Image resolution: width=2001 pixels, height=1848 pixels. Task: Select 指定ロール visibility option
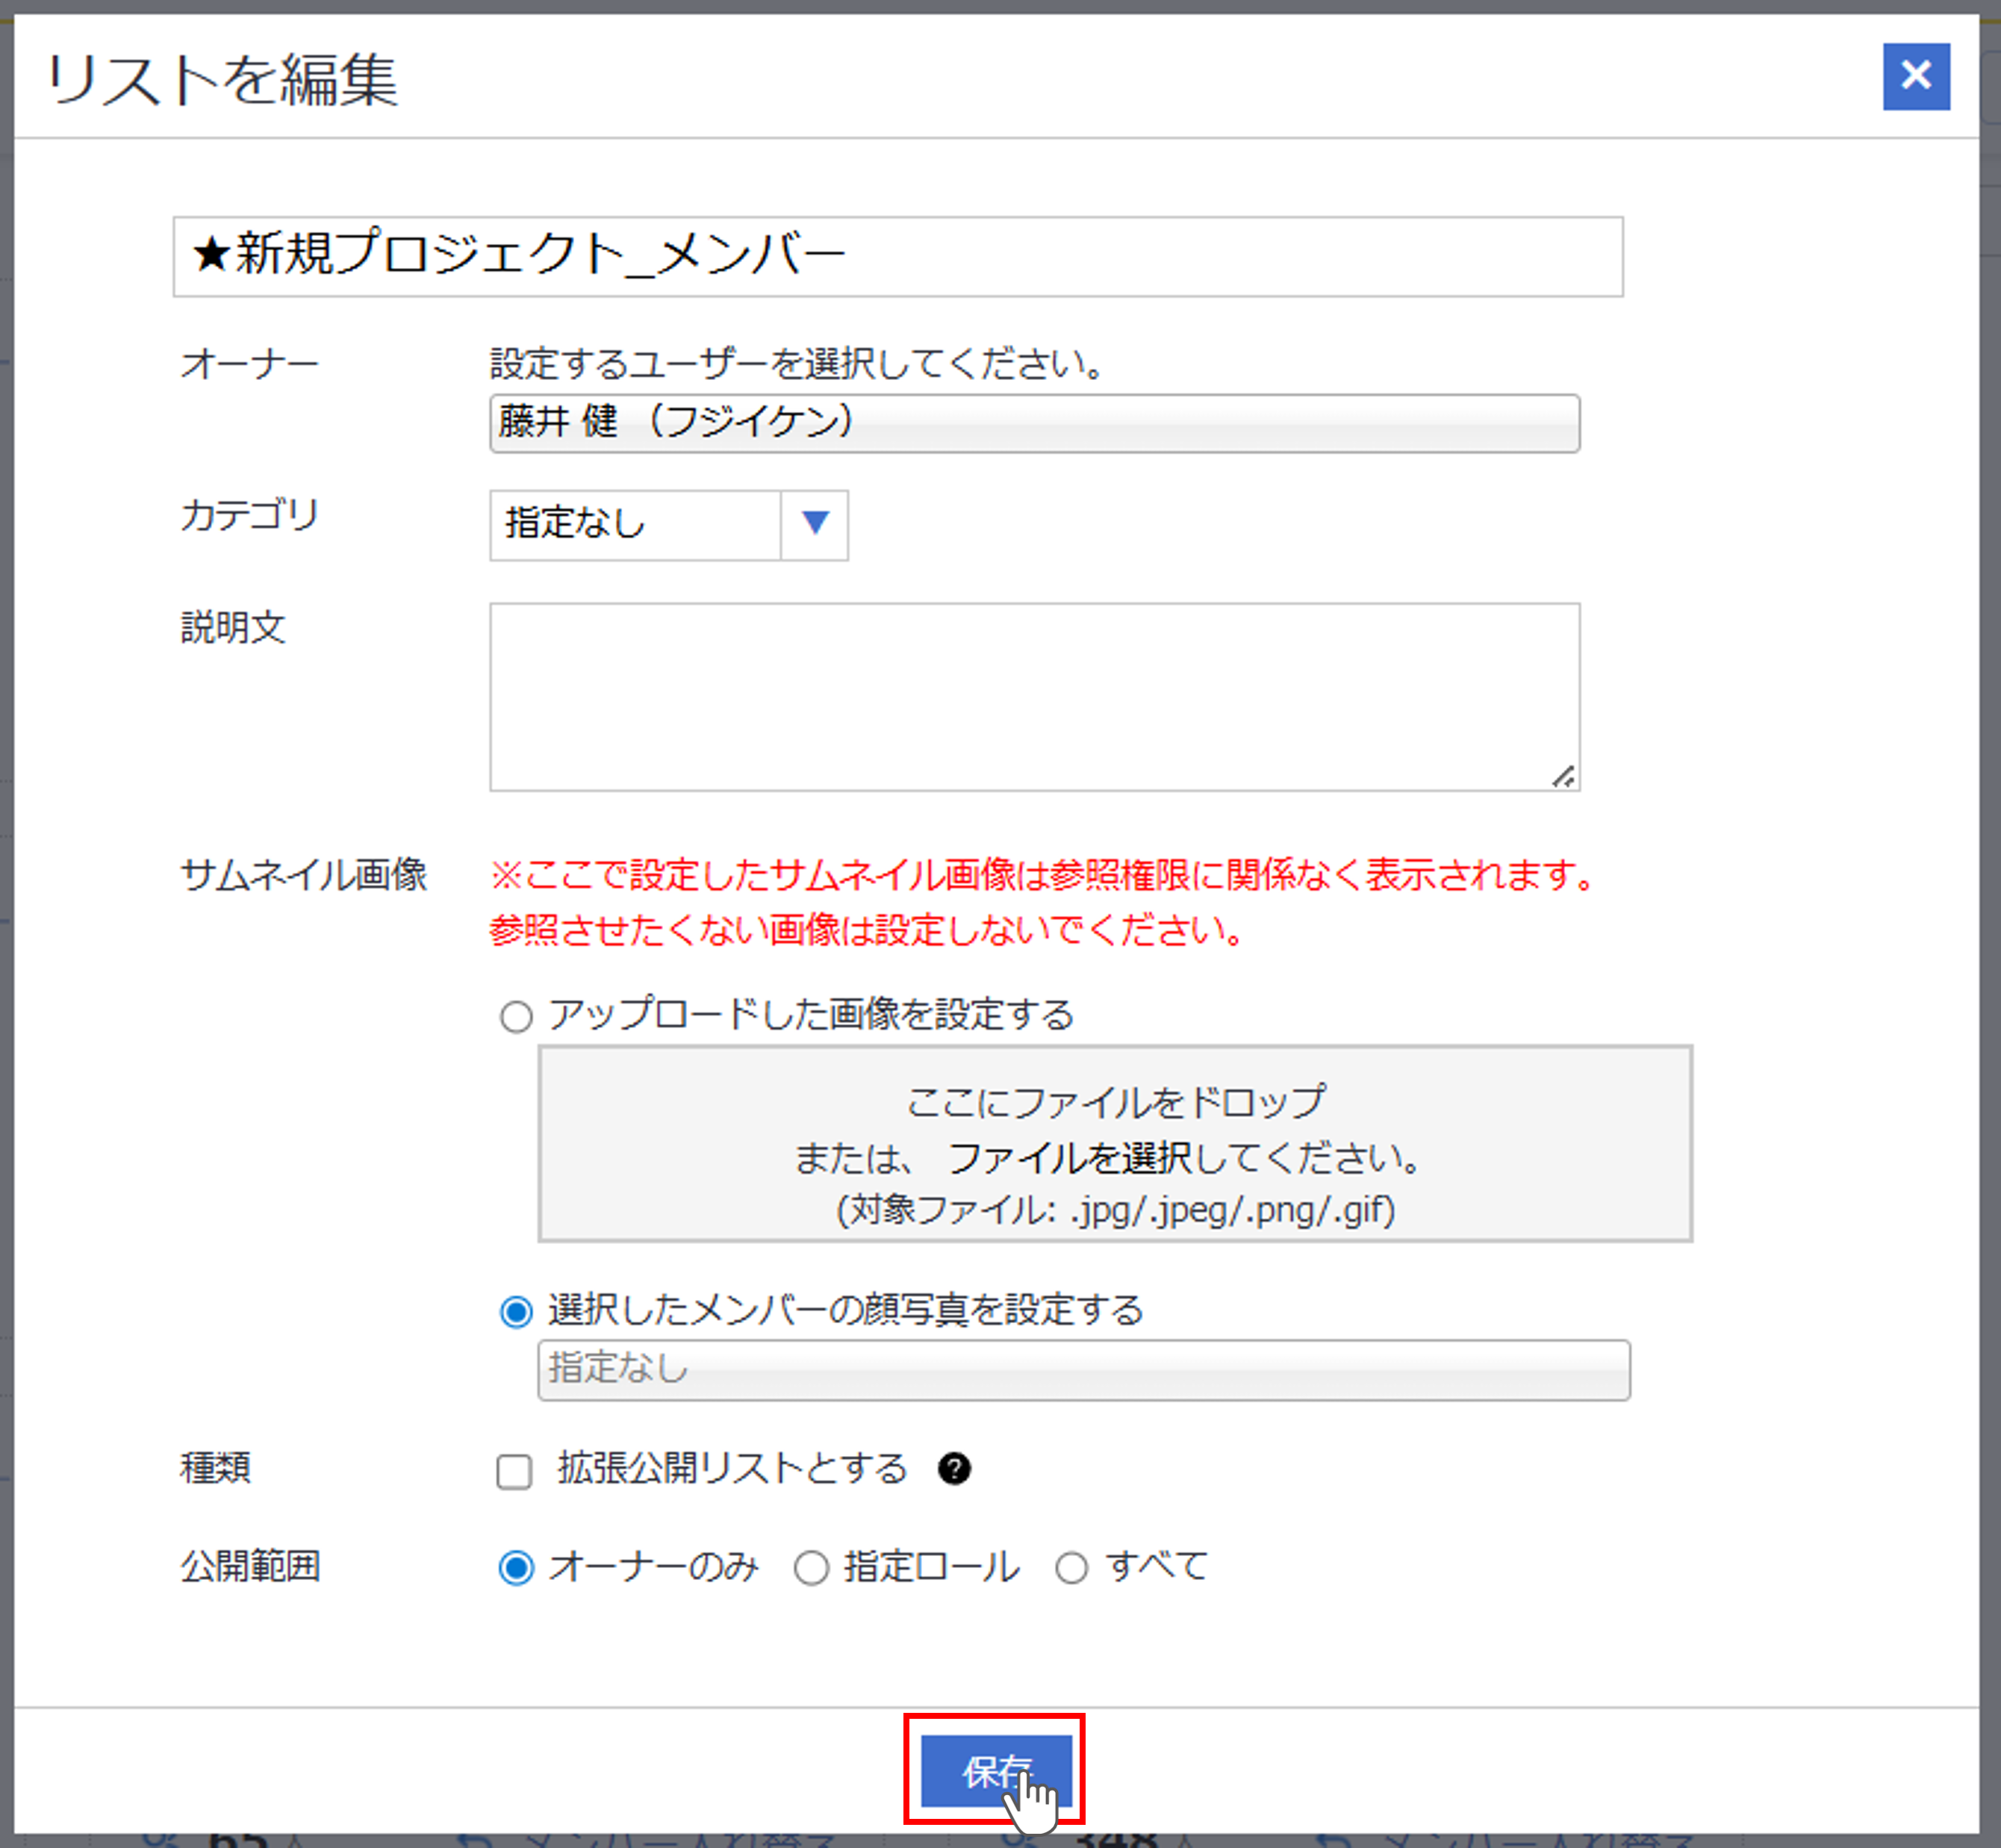(811, 1567)
